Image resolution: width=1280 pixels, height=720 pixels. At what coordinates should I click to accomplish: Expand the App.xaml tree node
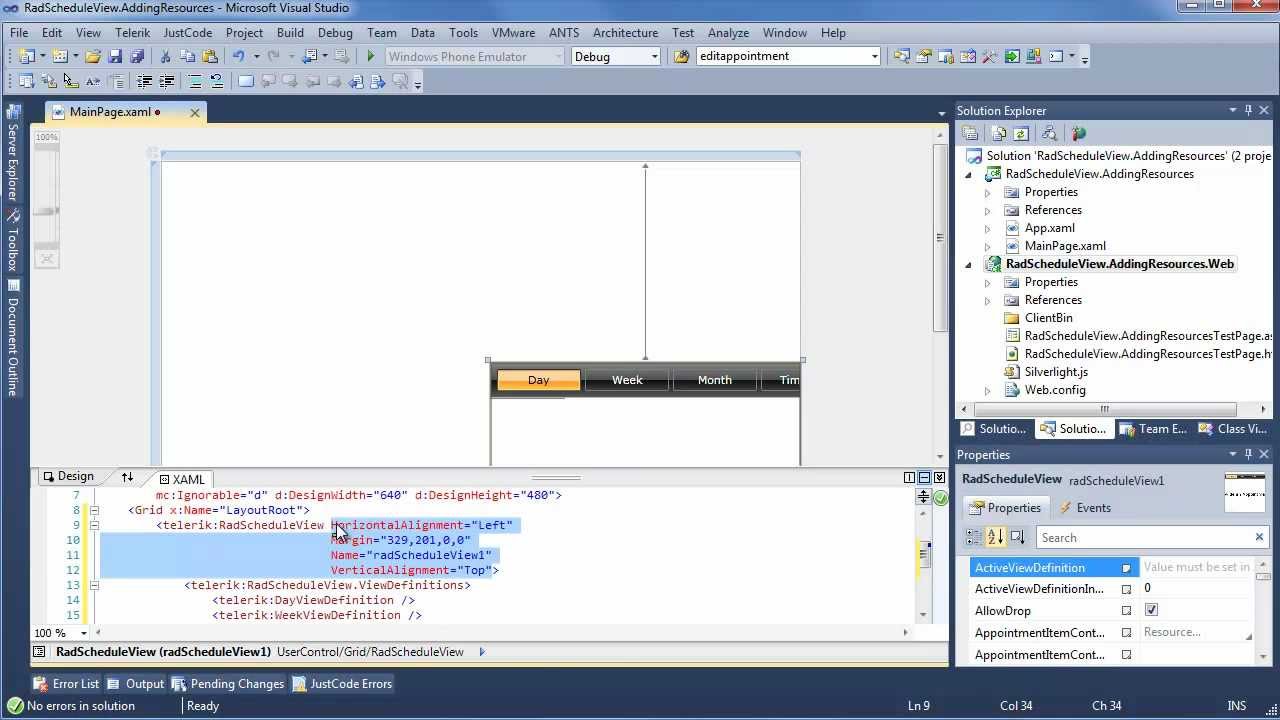tap(987, 228)
